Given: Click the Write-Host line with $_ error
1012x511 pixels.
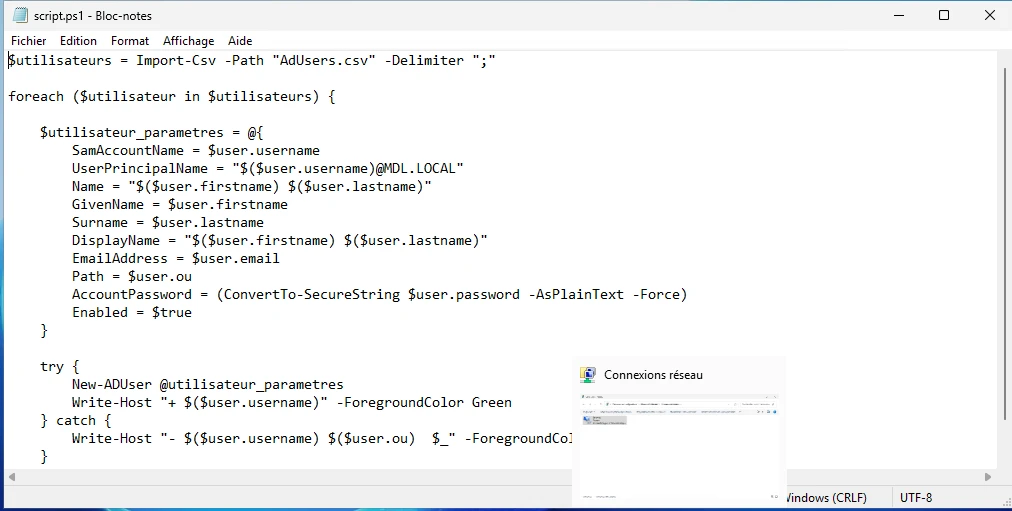Looking at the screenshot, I should pyautogui.click(x=322, y=439).
